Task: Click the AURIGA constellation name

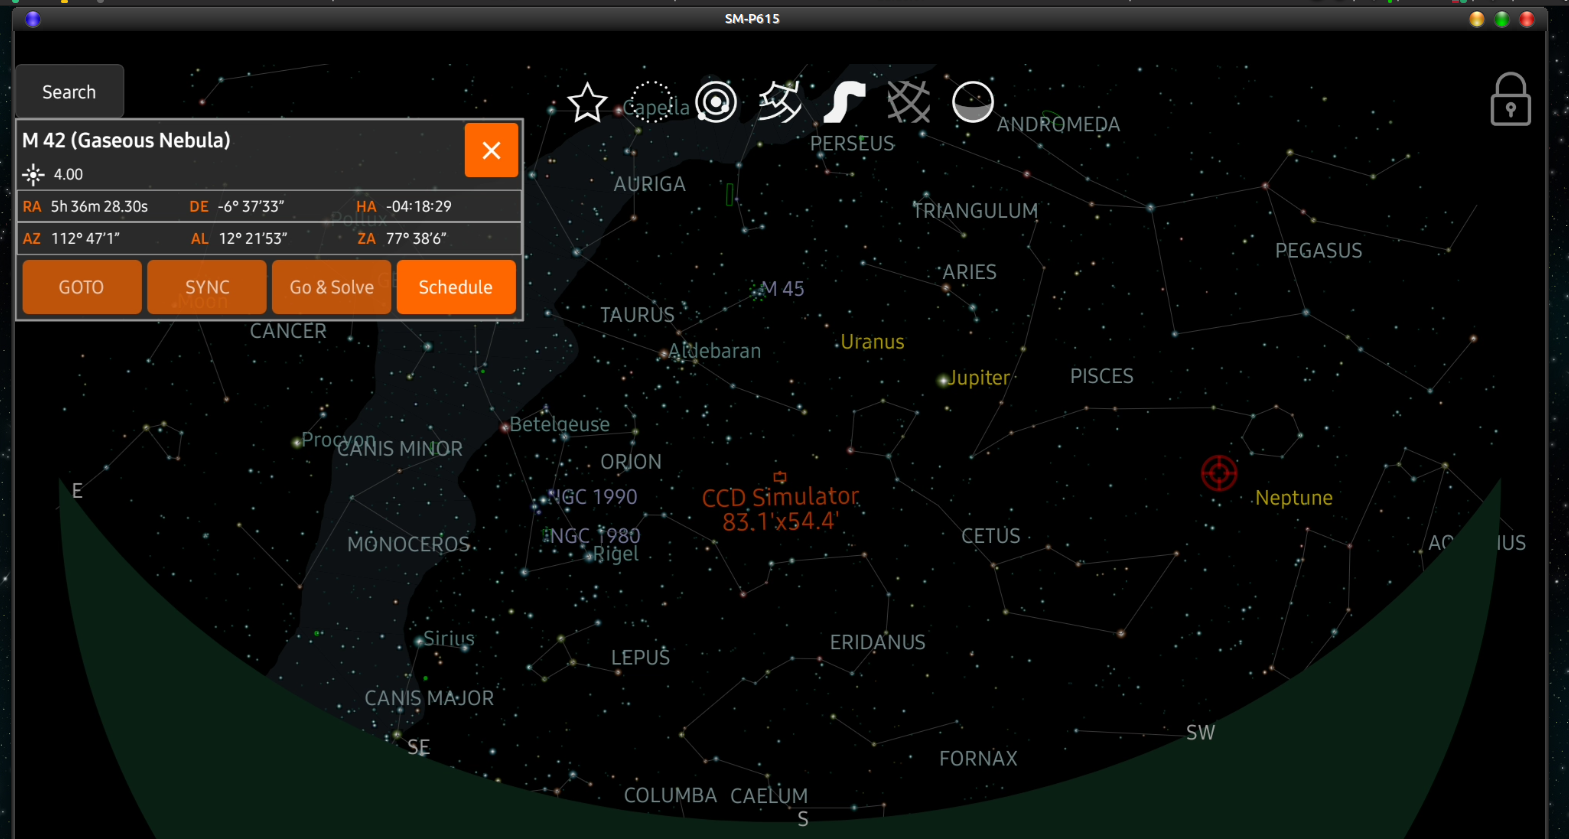Action: [x=650, y=184]
